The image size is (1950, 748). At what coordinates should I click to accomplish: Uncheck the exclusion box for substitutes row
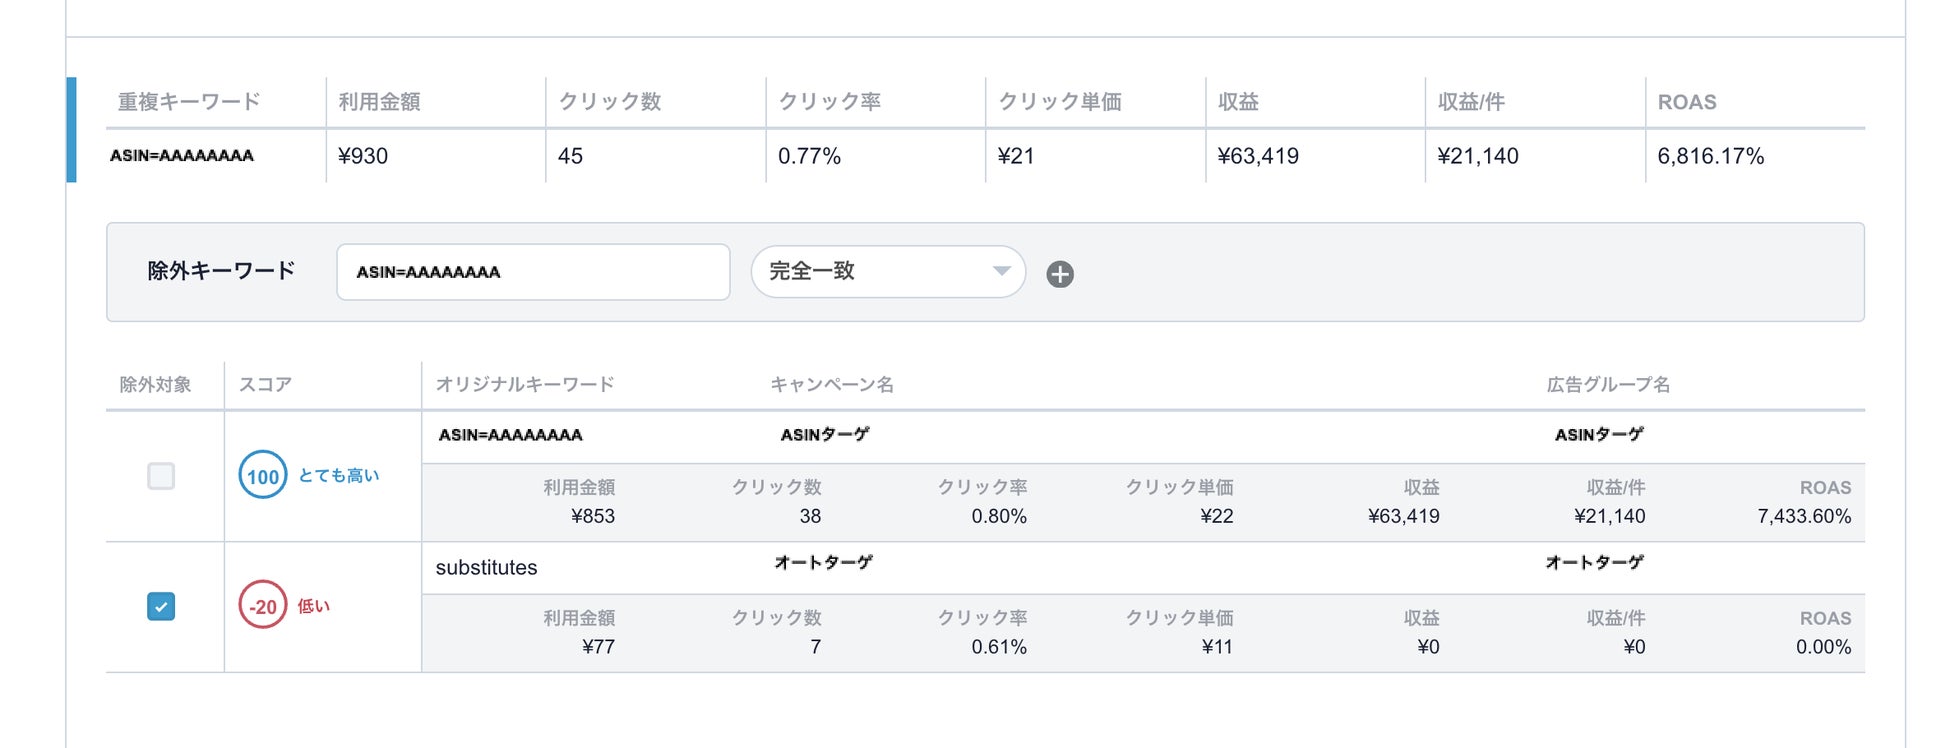(x=161, y=606)
